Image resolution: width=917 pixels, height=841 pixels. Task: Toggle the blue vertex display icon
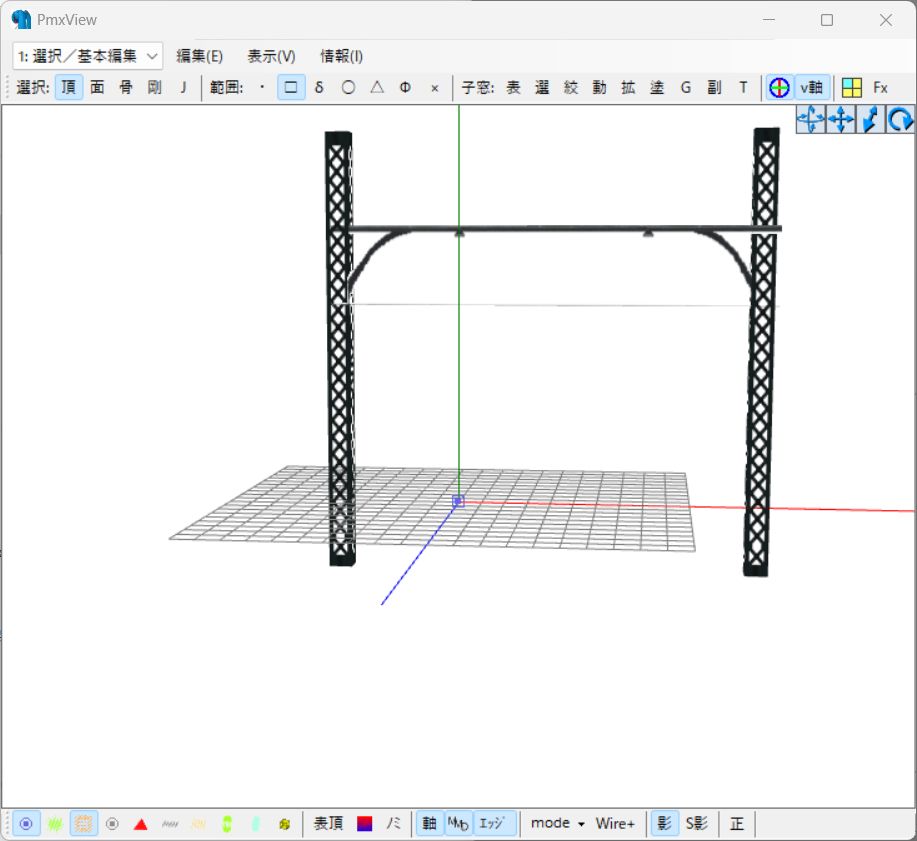click(x=26, y=824)
